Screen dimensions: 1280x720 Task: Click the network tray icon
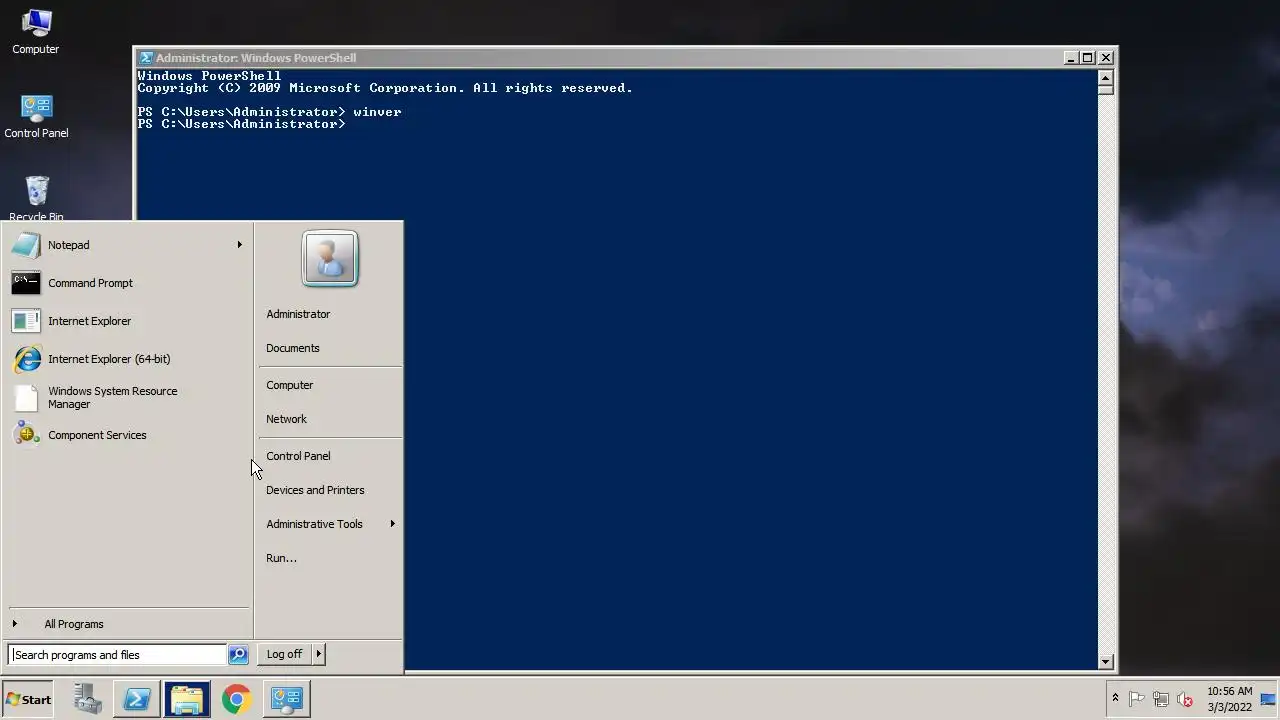pyautogui.click(x=1161, y=700)
